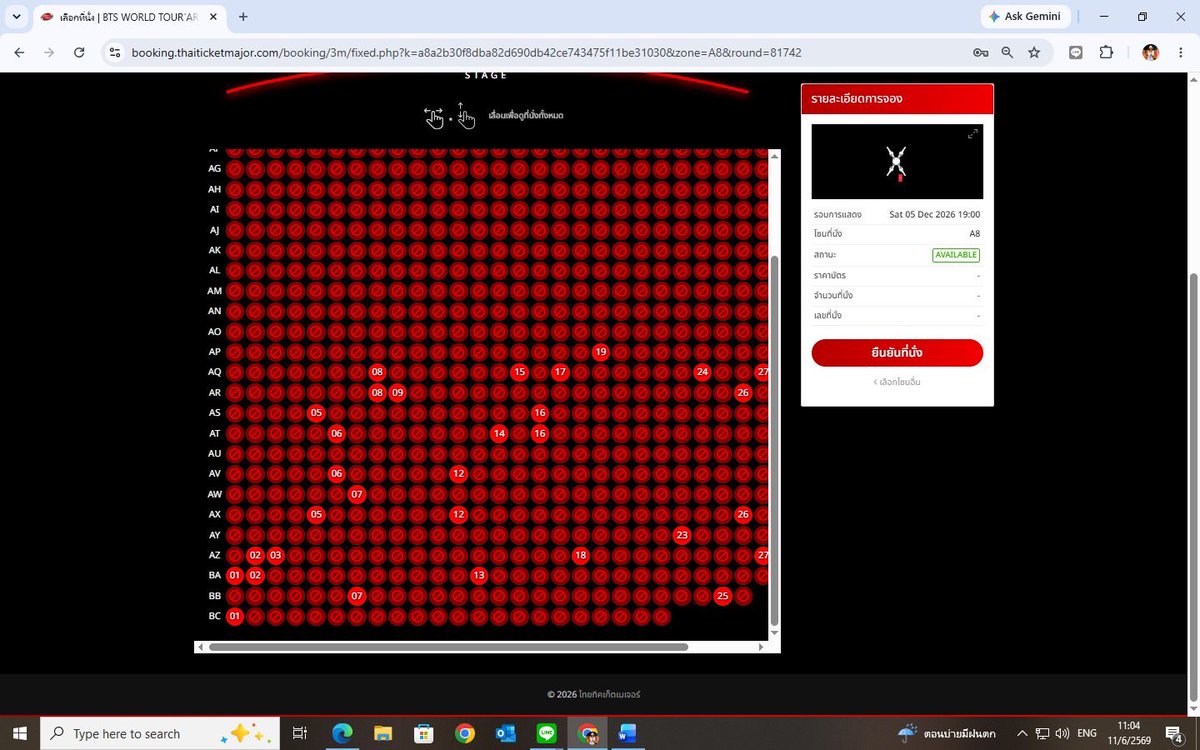Select seat 23 in row AY
This screenshot has width=1200, height=750.
click(682, 535)
